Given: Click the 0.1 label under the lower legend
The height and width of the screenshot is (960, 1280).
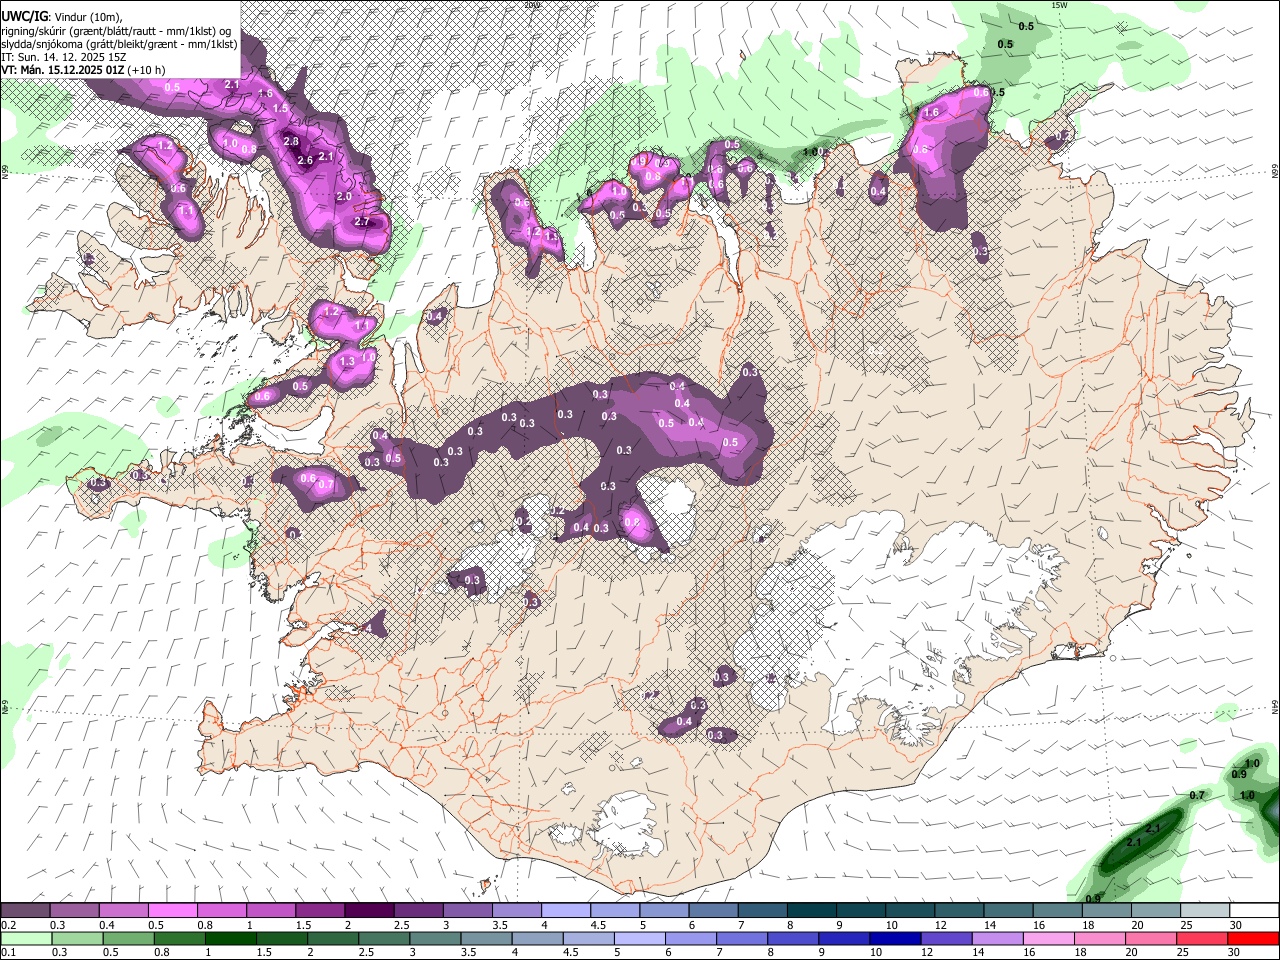Looking at the screenshot, I should [9, 952].
